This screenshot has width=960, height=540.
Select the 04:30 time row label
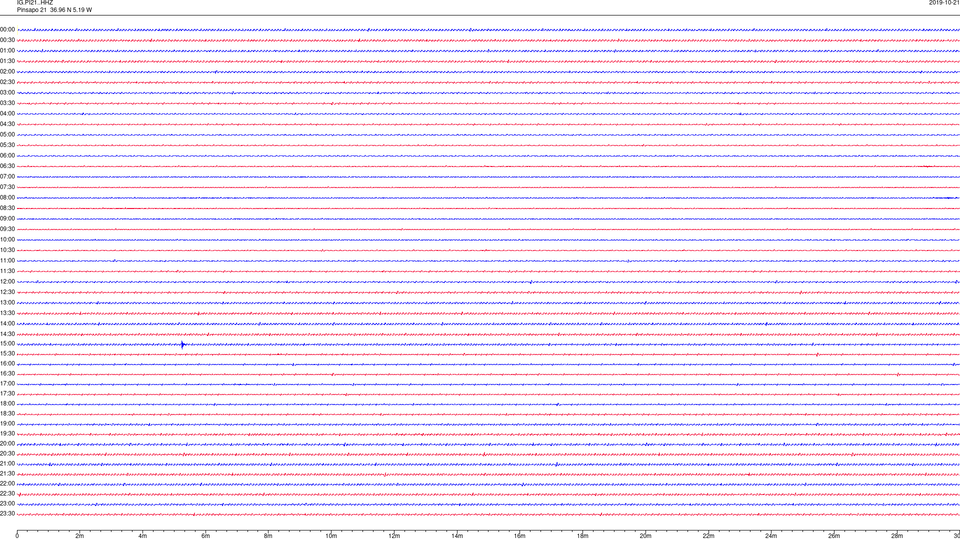7,124
